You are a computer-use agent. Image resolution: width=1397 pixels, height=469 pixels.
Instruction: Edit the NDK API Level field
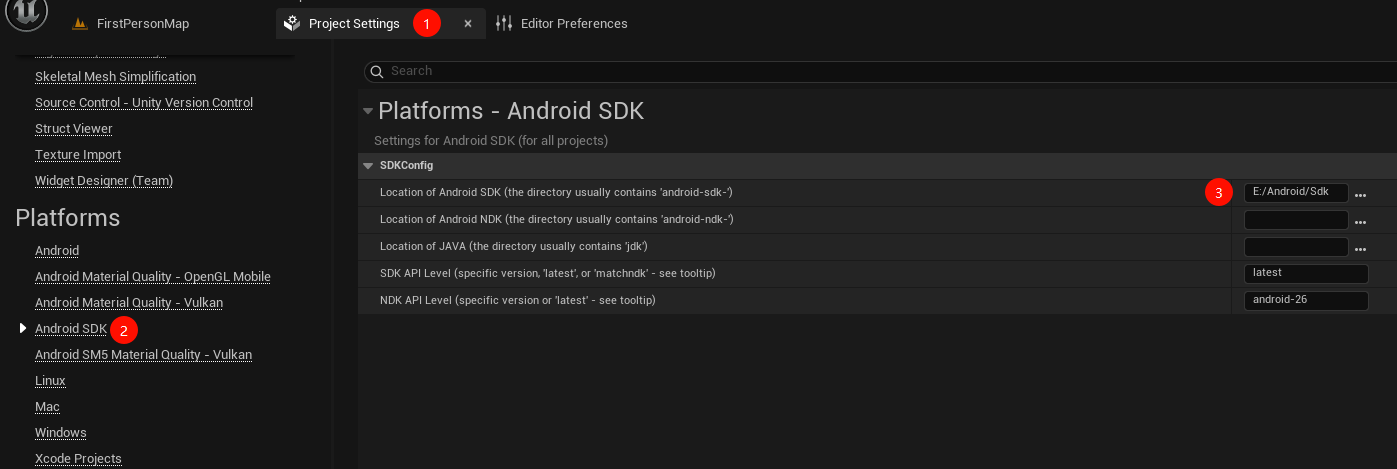click(1306, 301)
